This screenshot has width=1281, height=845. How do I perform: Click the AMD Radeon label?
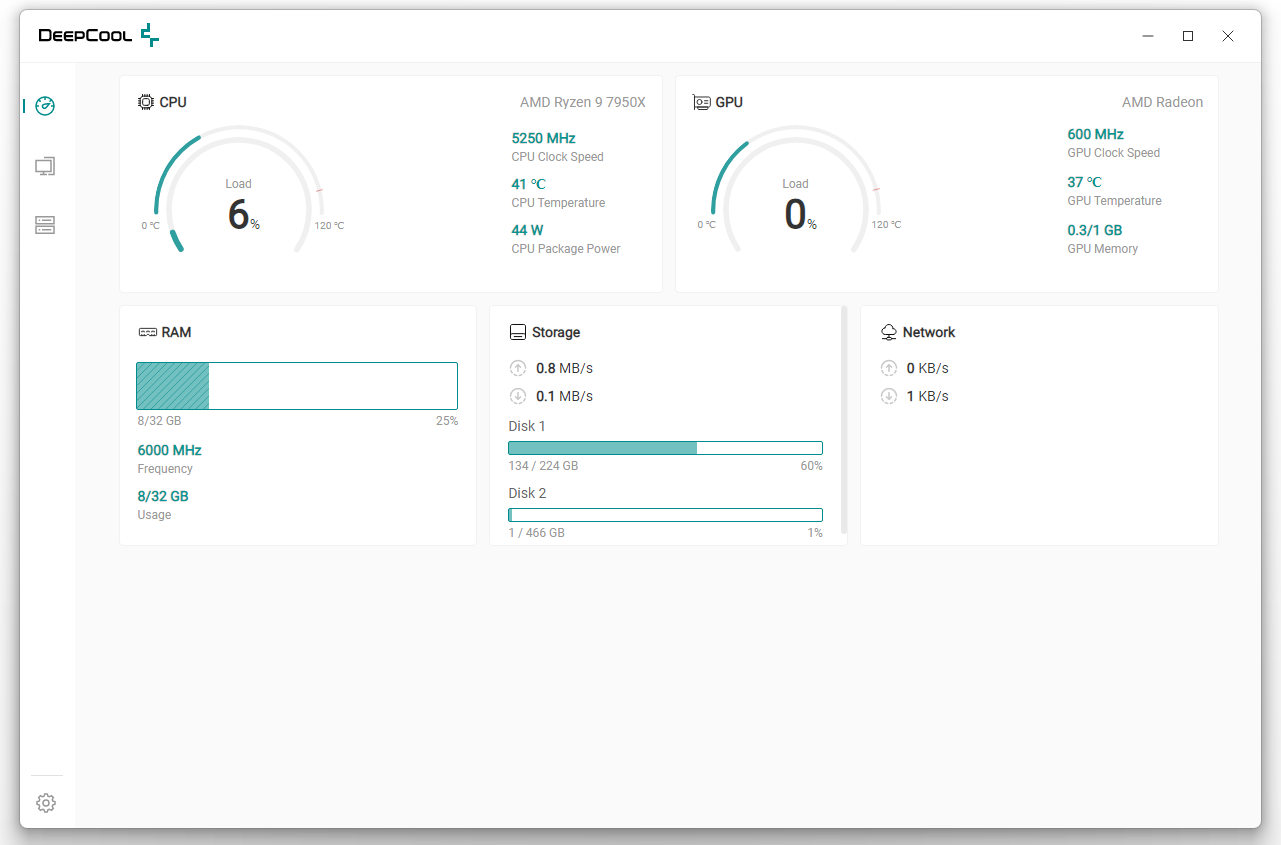1163,102
